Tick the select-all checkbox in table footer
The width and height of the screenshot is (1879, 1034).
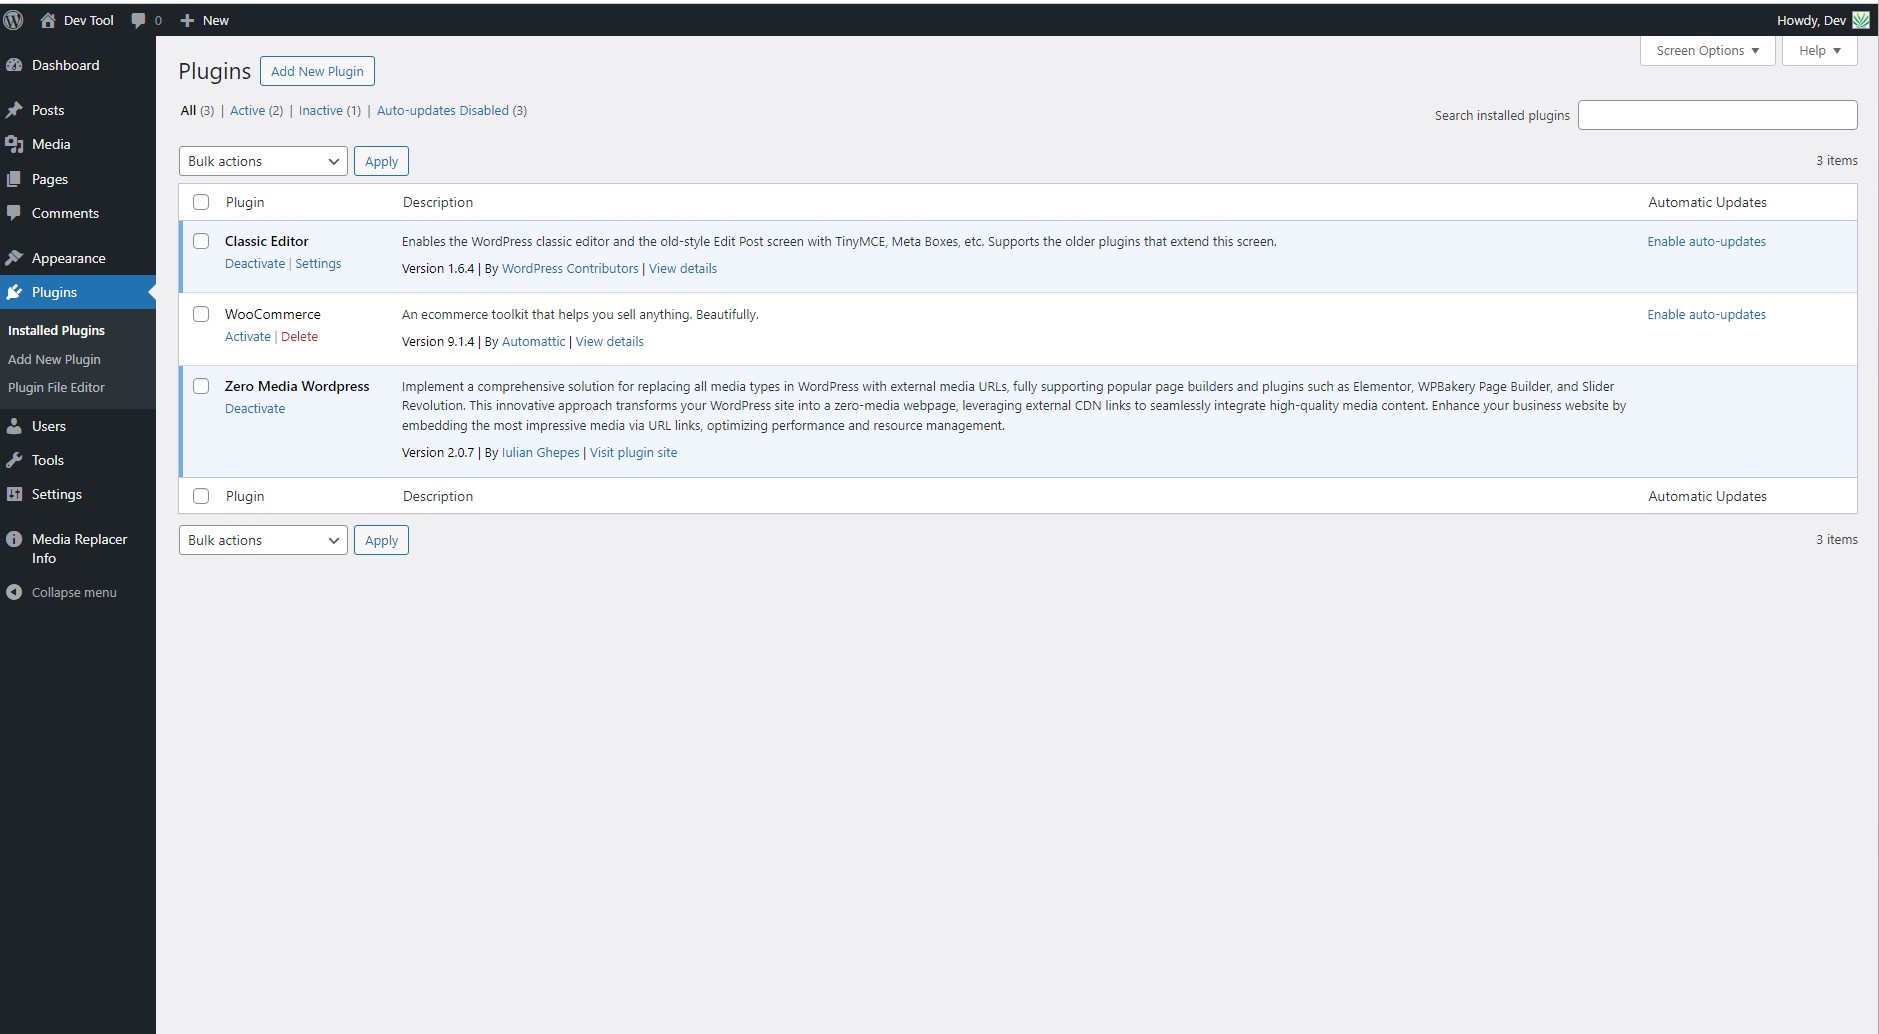tap(201, 496)
